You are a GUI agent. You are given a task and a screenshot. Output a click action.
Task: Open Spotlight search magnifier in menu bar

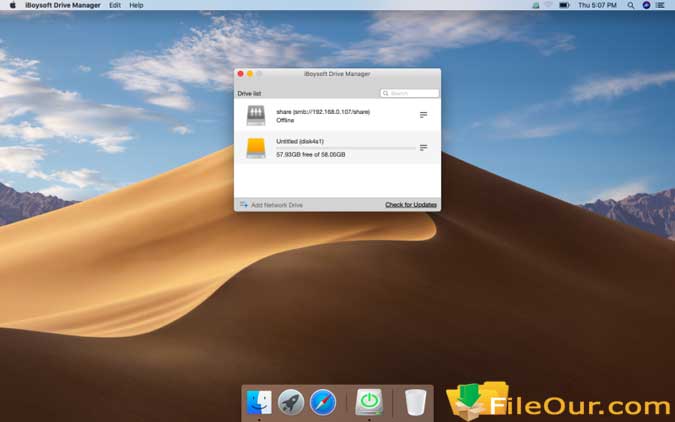click(631, 5)
